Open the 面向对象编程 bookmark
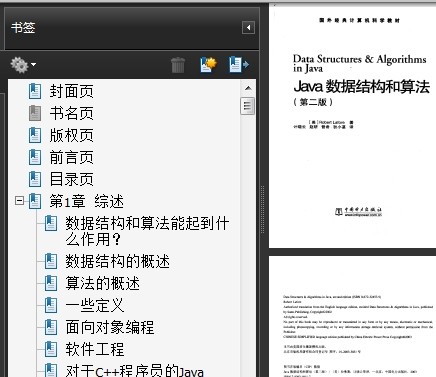Image resolution: width=436 pixels, height=377 pixels. 110,327
